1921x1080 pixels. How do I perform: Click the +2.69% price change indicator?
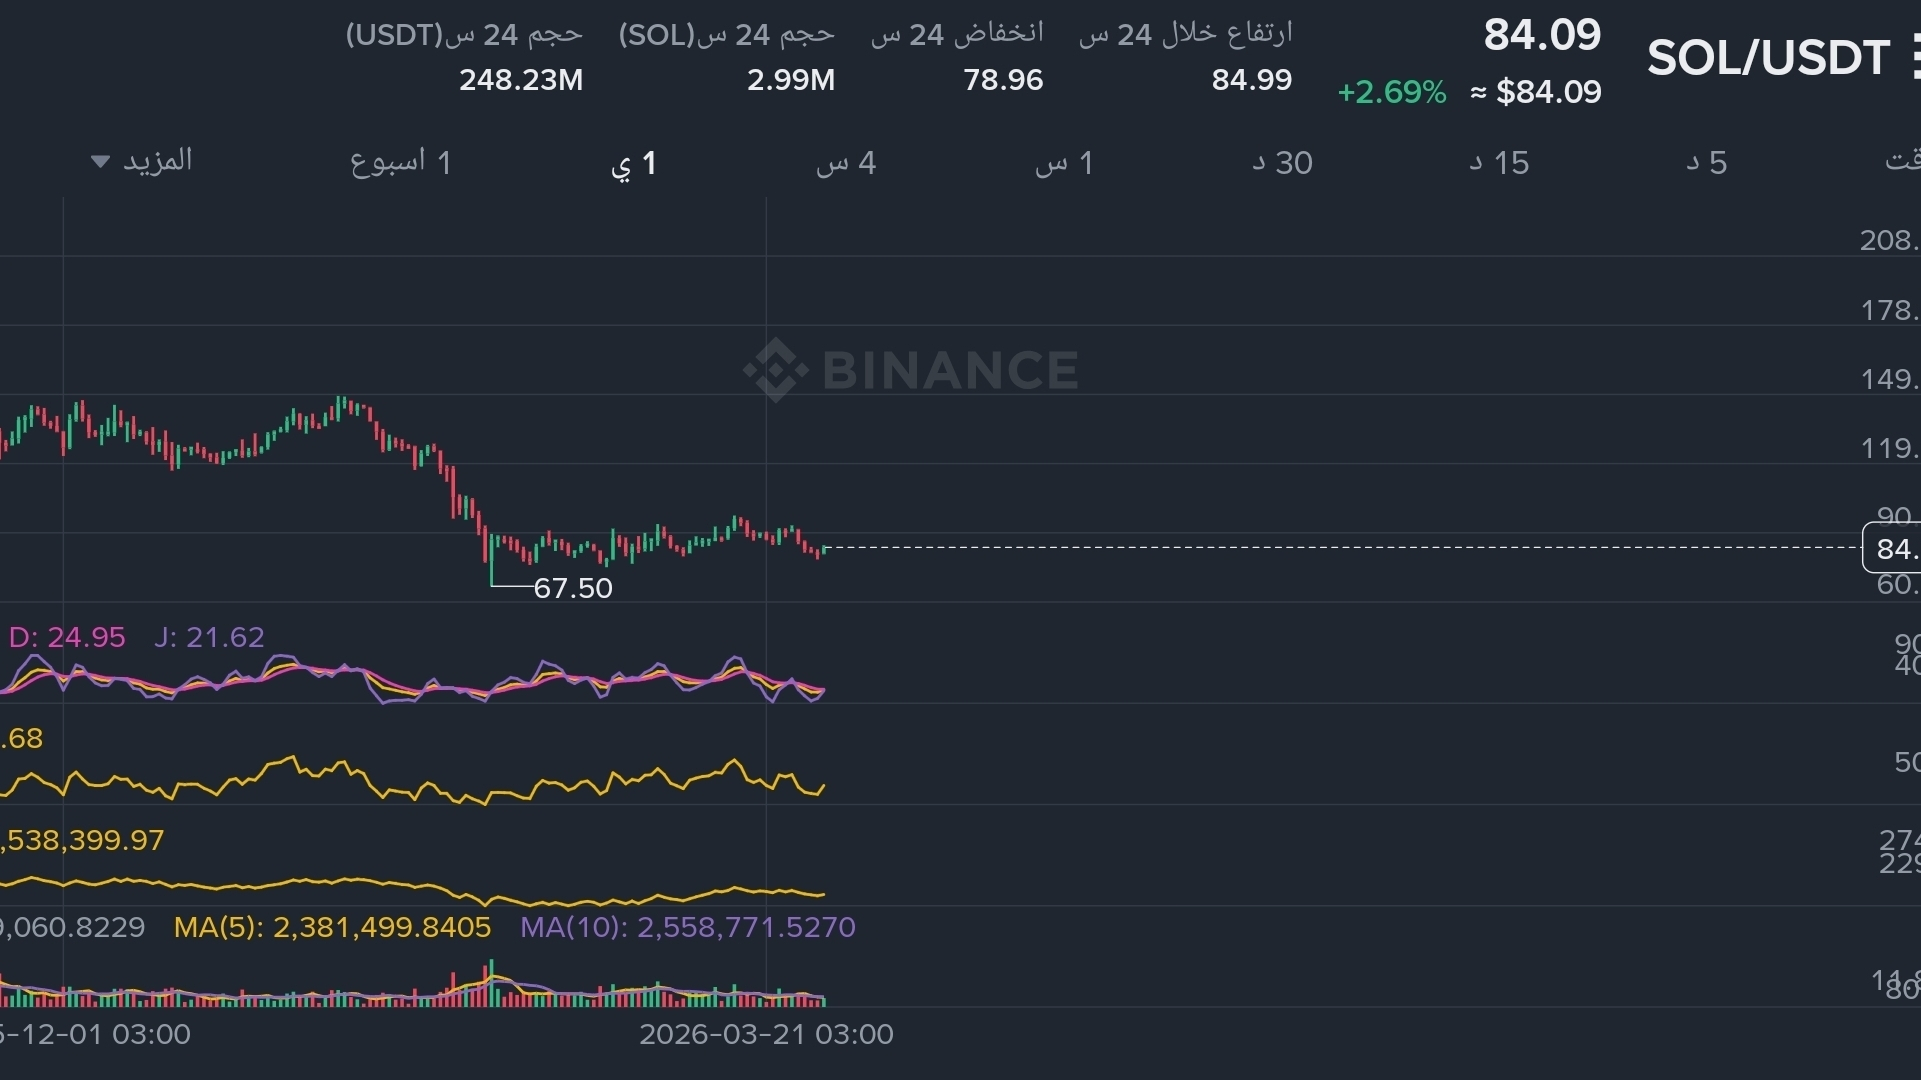click(1391, 92)
